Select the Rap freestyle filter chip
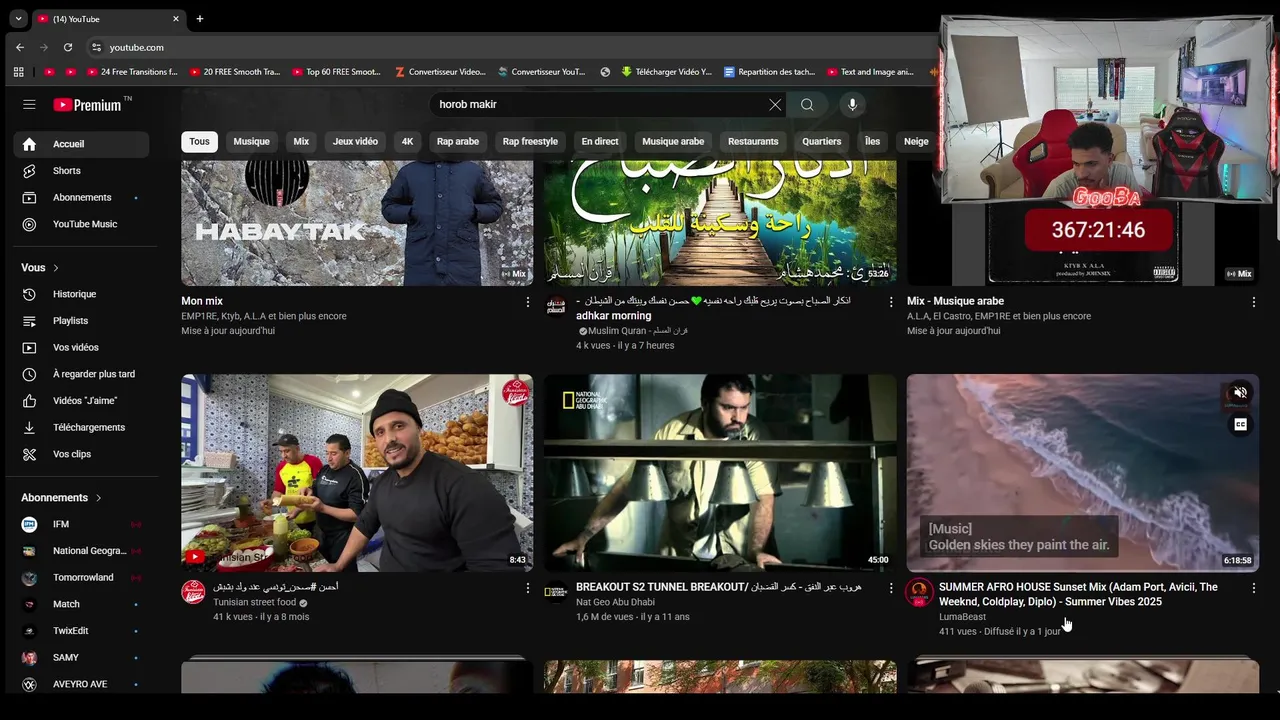The height and width of the screenshot is (720, 1280). [530, 141]
